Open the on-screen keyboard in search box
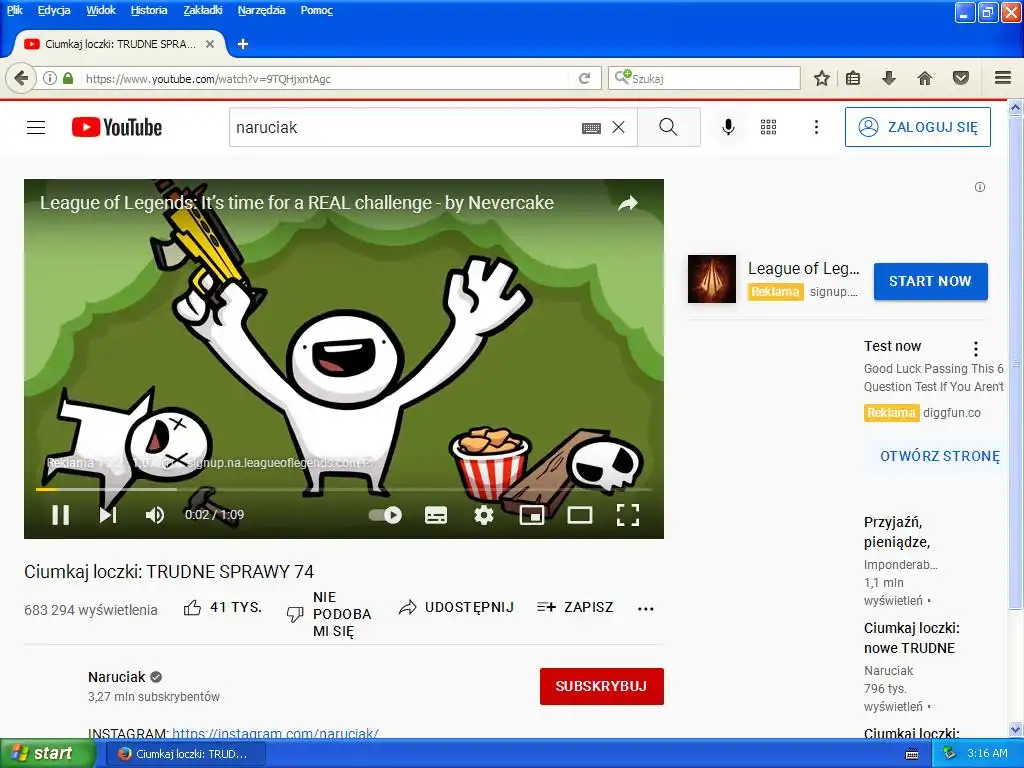 click(591, 128)
